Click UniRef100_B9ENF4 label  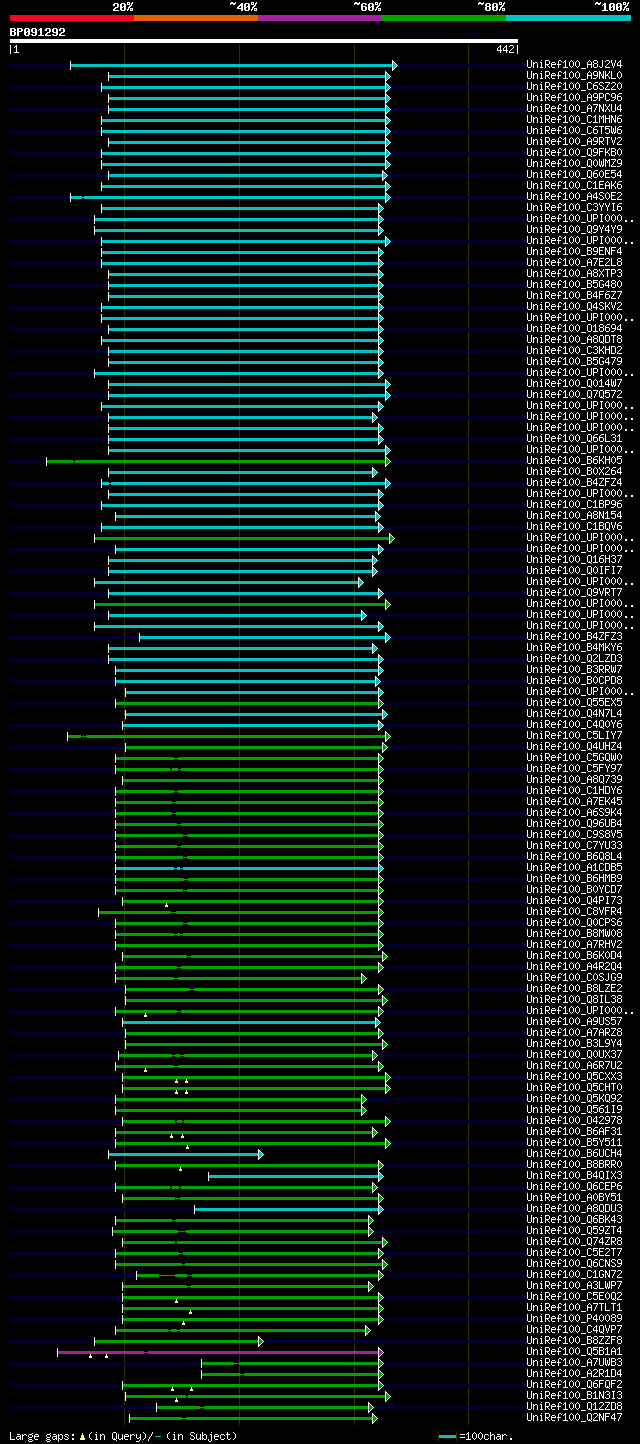[574, 251]
